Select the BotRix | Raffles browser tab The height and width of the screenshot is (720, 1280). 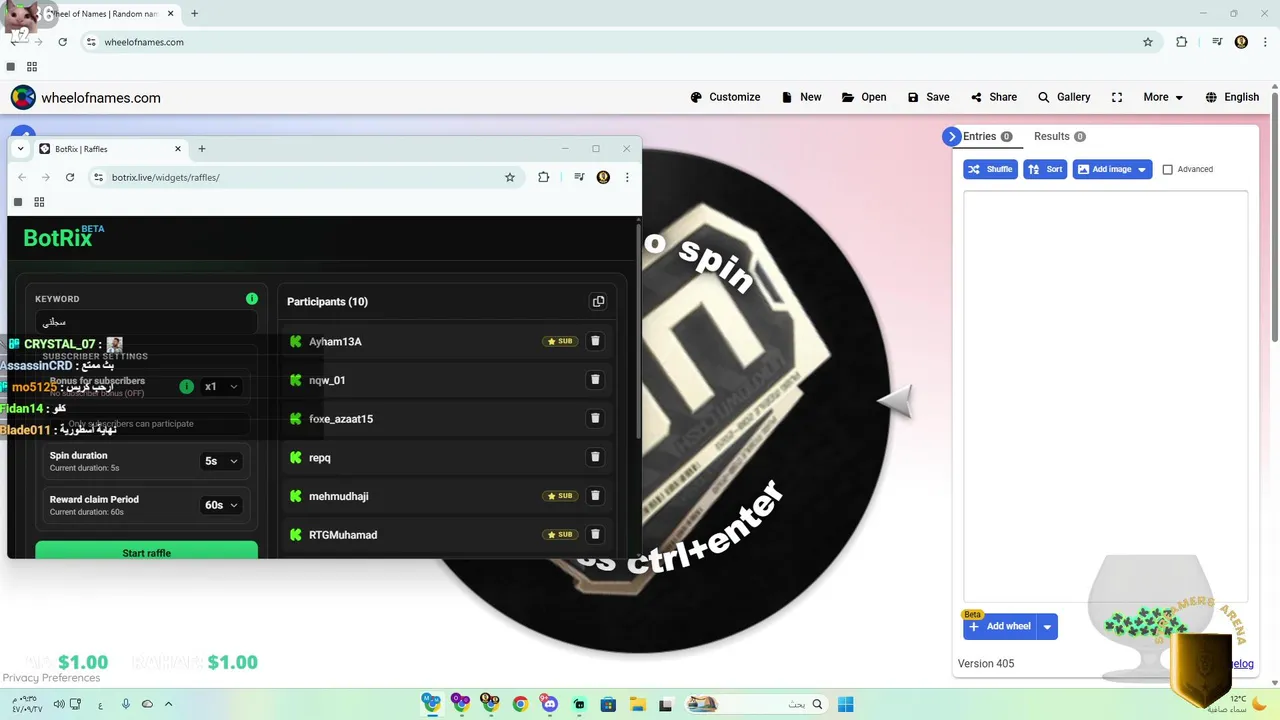coord(110,149)
